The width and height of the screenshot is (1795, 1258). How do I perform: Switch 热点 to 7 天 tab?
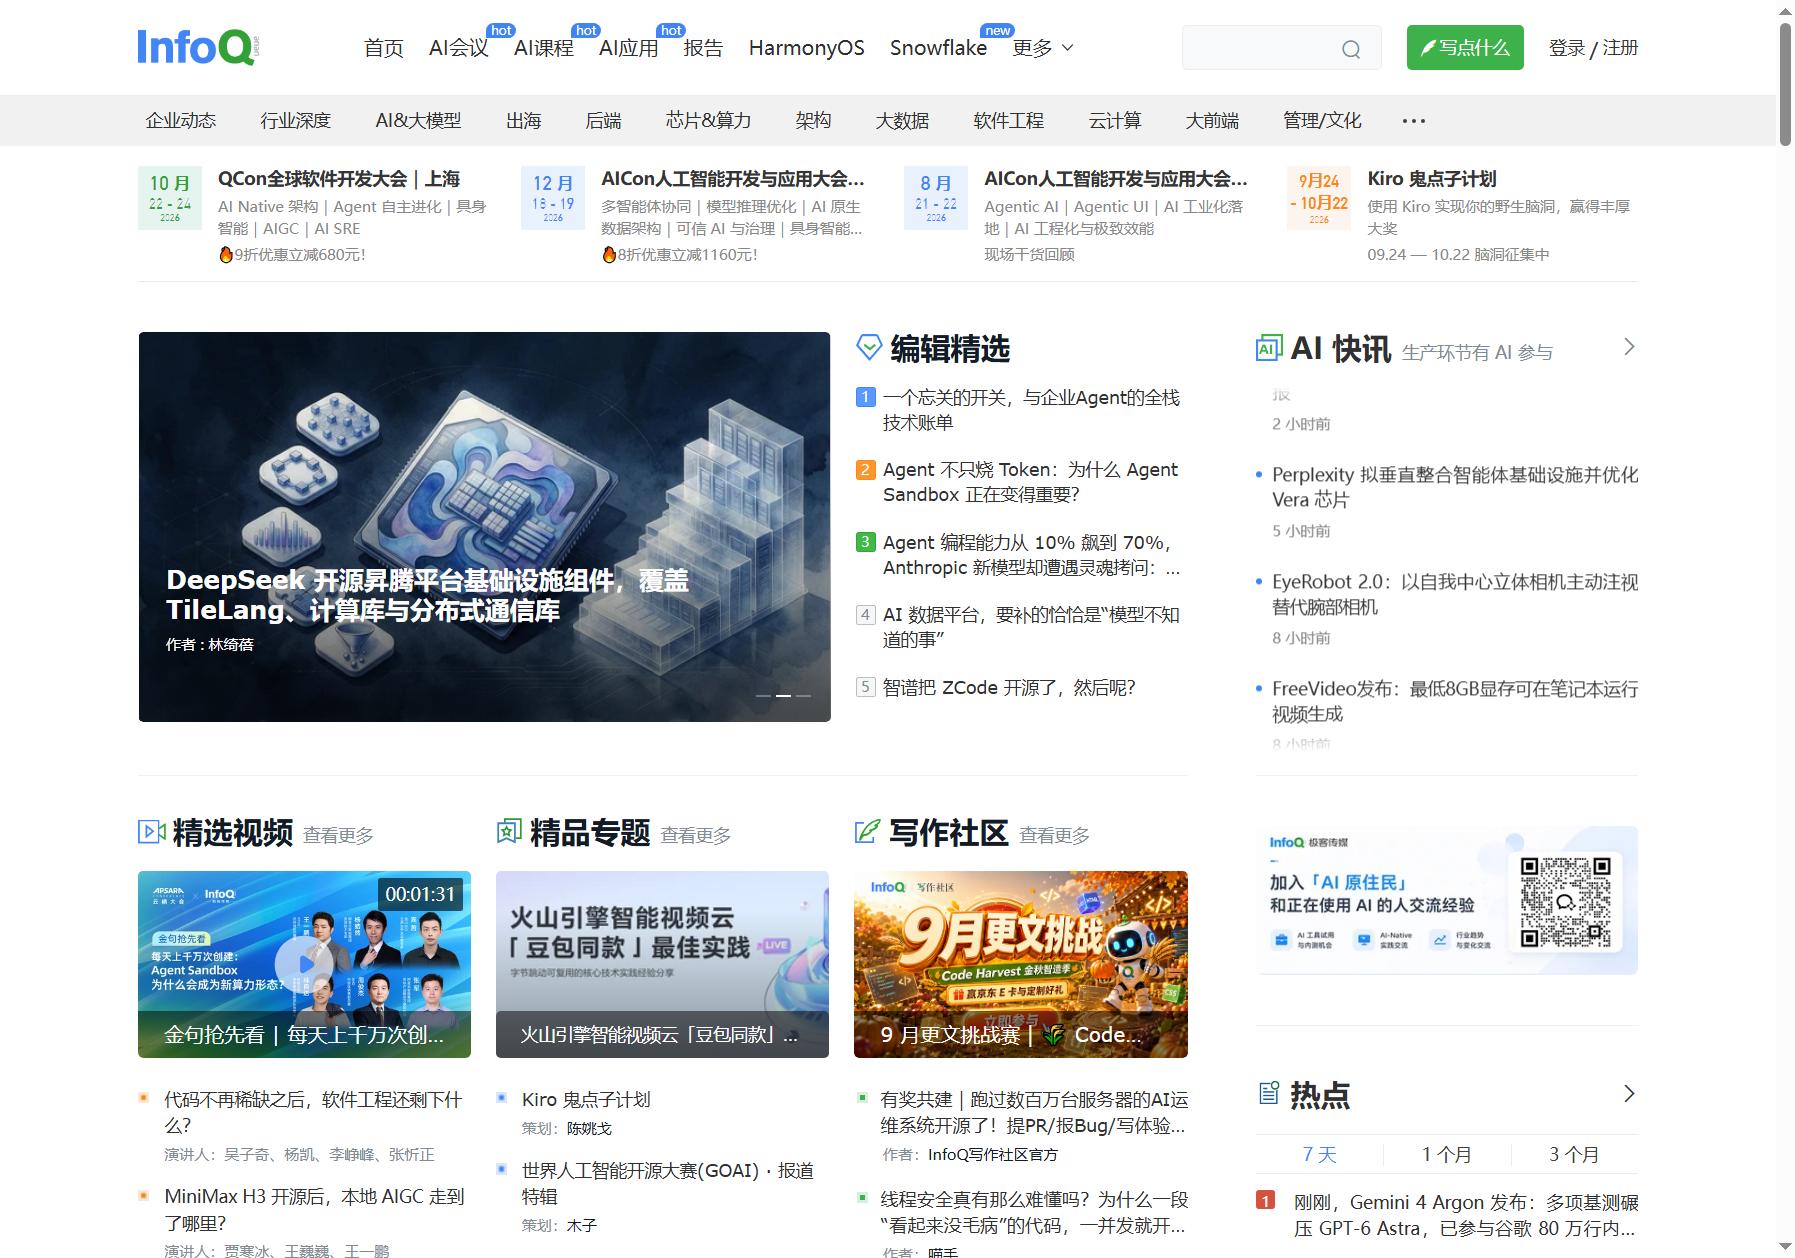click(1319, 1154)
